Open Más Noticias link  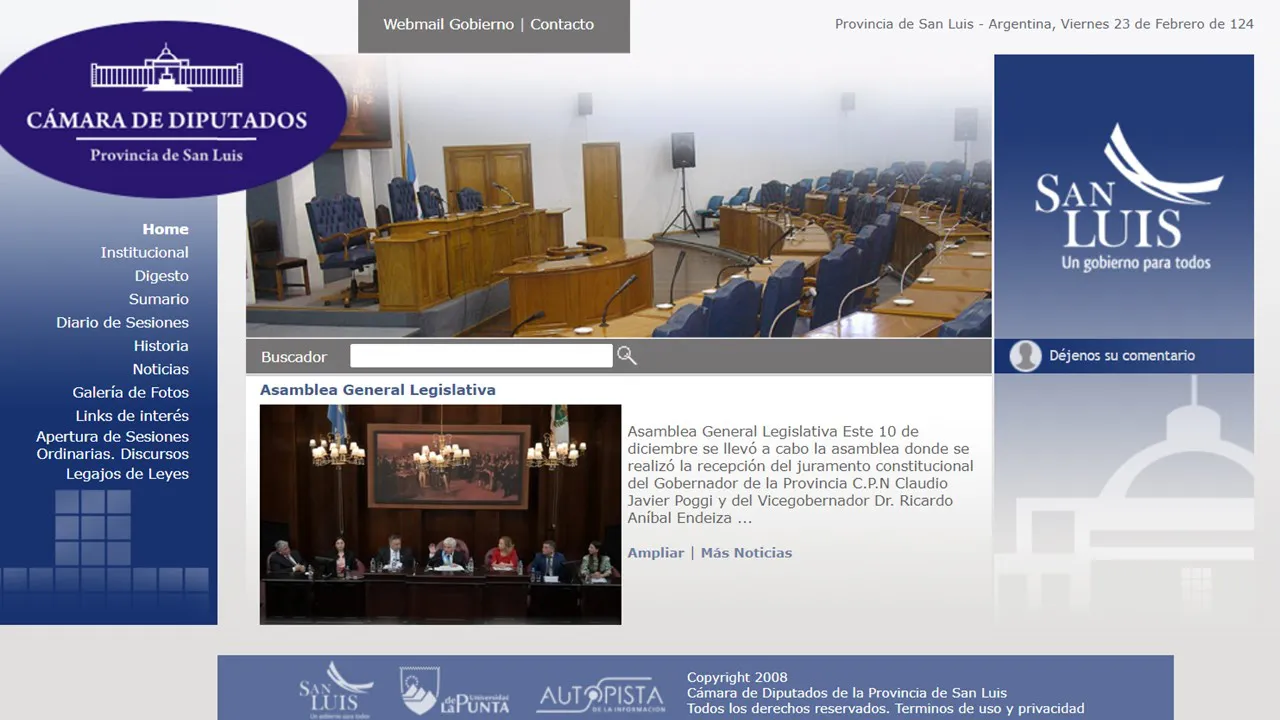(x=746, y=553)
